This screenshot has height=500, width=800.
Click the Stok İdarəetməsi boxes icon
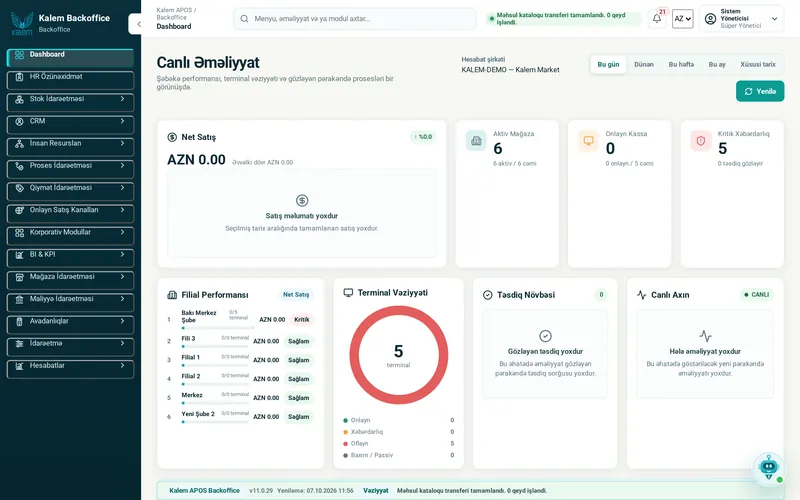(19, 99)
